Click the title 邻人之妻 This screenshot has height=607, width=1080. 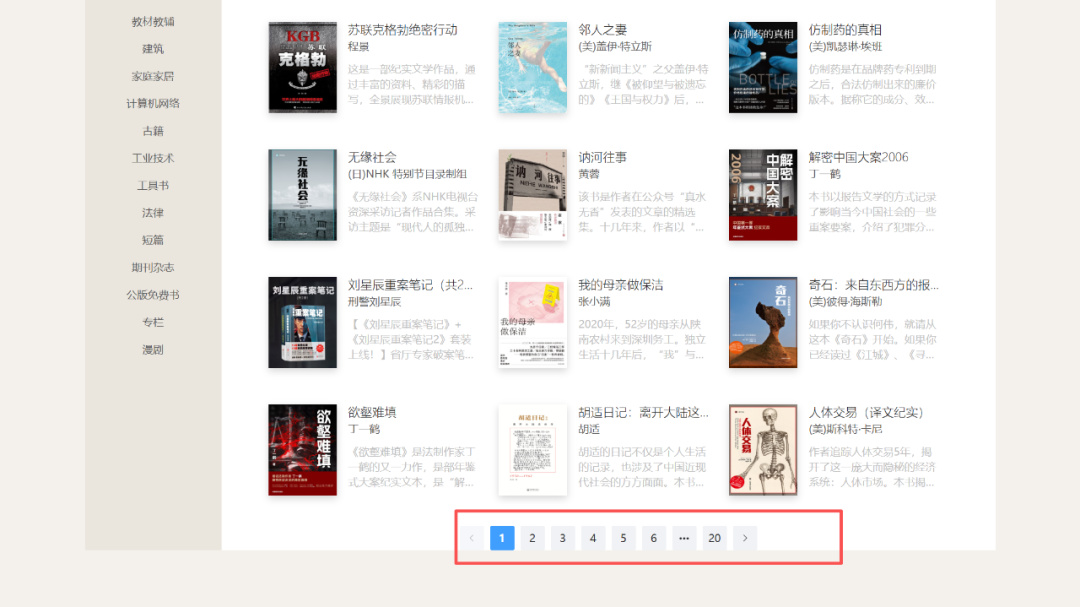[603, 30]
